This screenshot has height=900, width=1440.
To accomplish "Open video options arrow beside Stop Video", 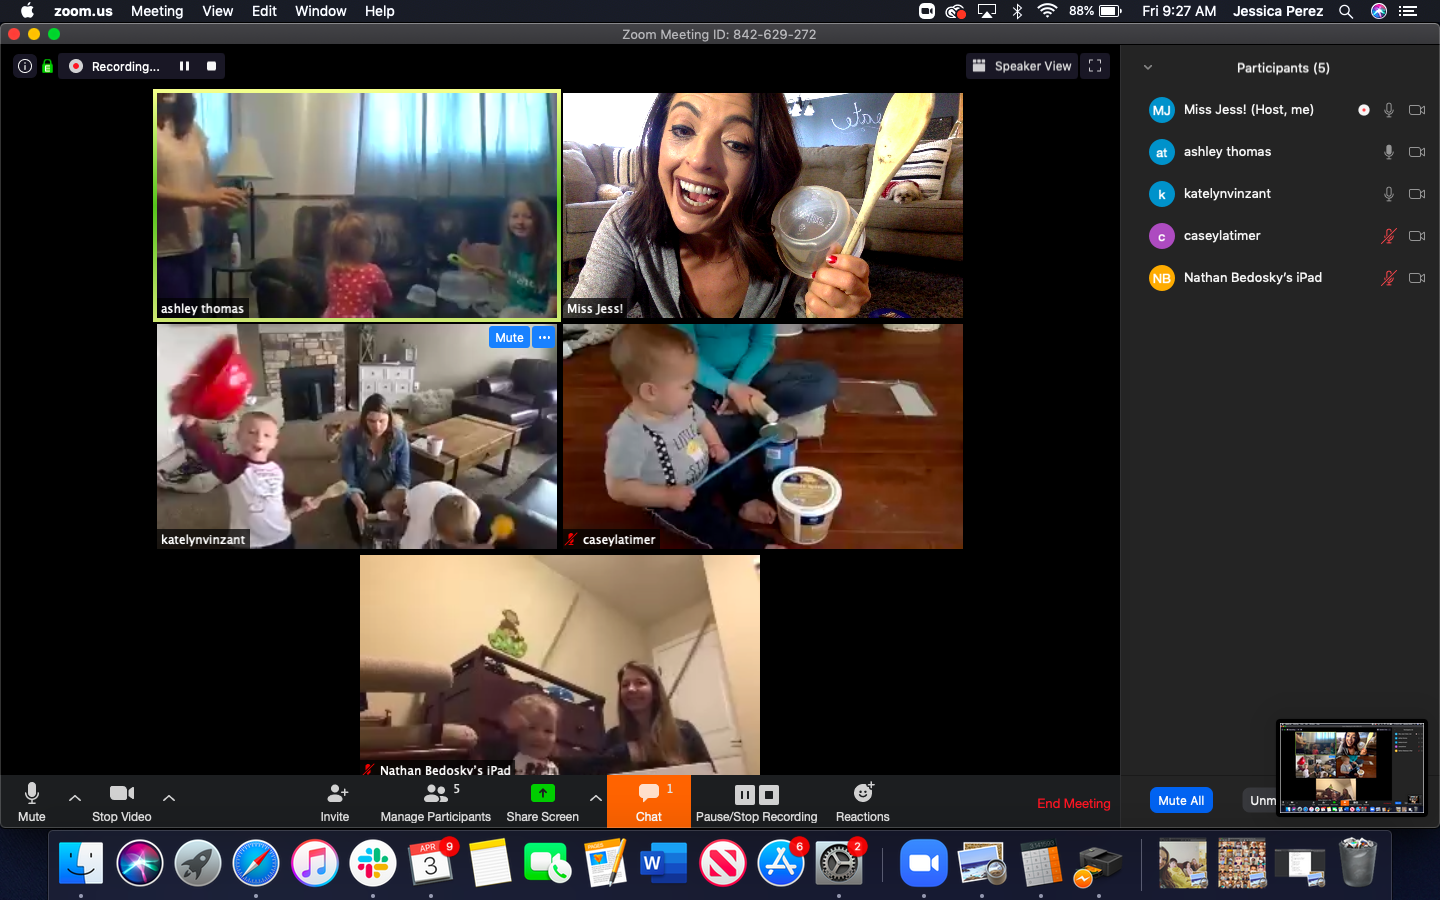I will tap(169, 797).
